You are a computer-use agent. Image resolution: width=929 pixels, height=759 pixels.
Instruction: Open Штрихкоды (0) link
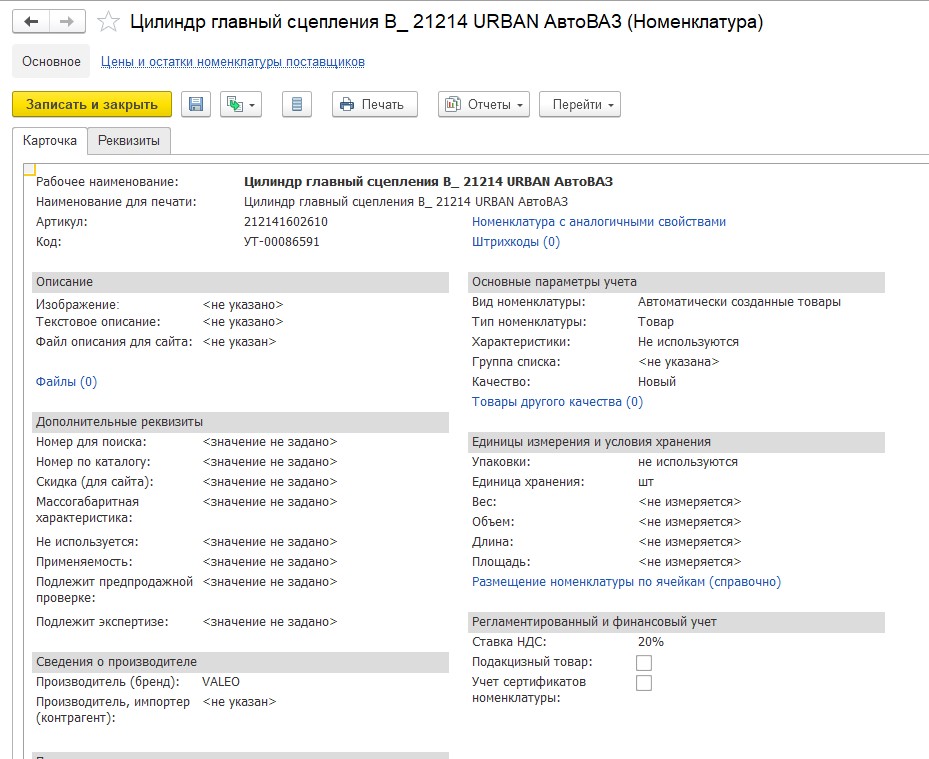[x=515, y=242]
